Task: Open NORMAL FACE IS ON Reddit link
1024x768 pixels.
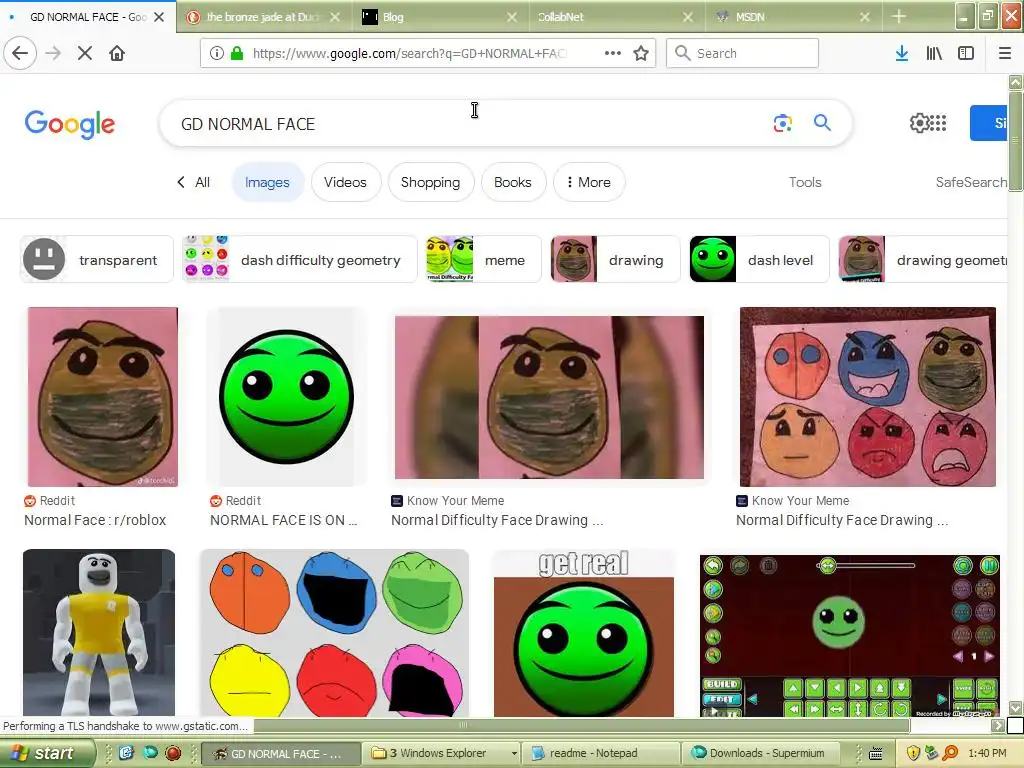Action: [x=283, y=520]
